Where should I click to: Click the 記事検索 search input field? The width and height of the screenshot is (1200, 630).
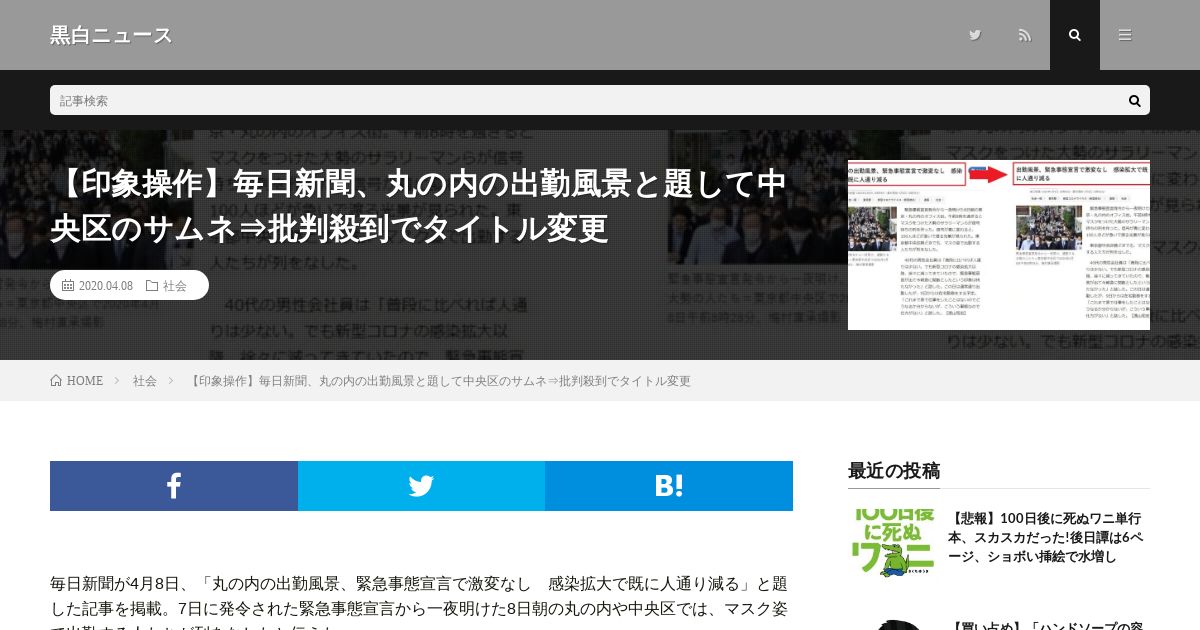click(585, 100)
